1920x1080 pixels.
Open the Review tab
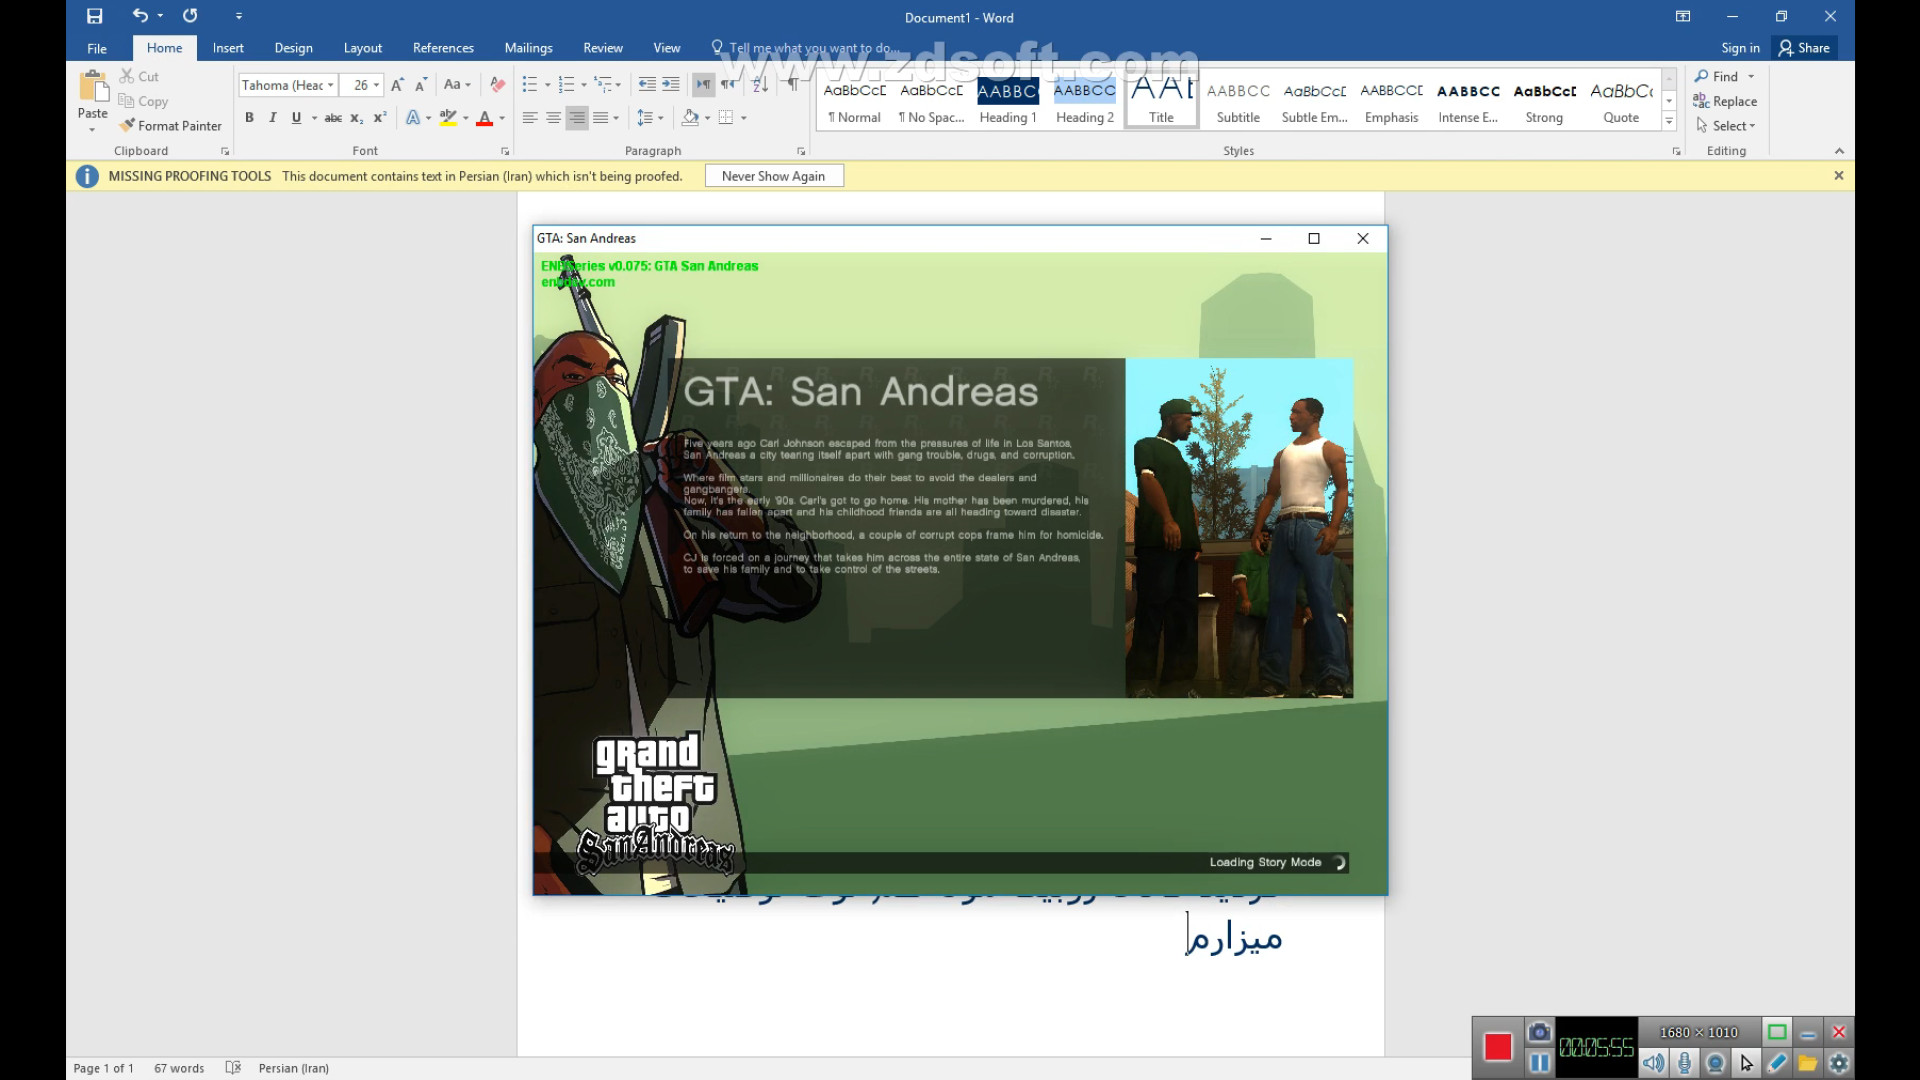click(603, 48)
